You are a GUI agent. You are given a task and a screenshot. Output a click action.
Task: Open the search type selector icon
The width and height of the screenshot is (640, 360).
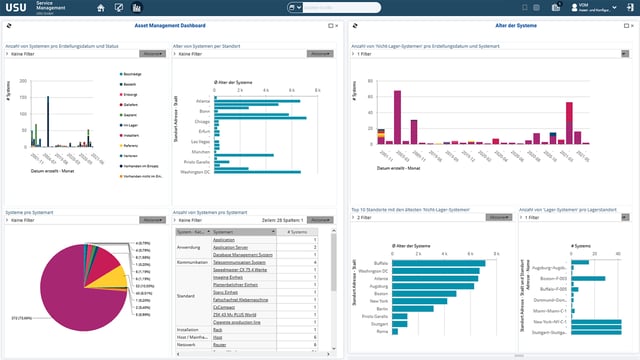click(x=294, y=7)
